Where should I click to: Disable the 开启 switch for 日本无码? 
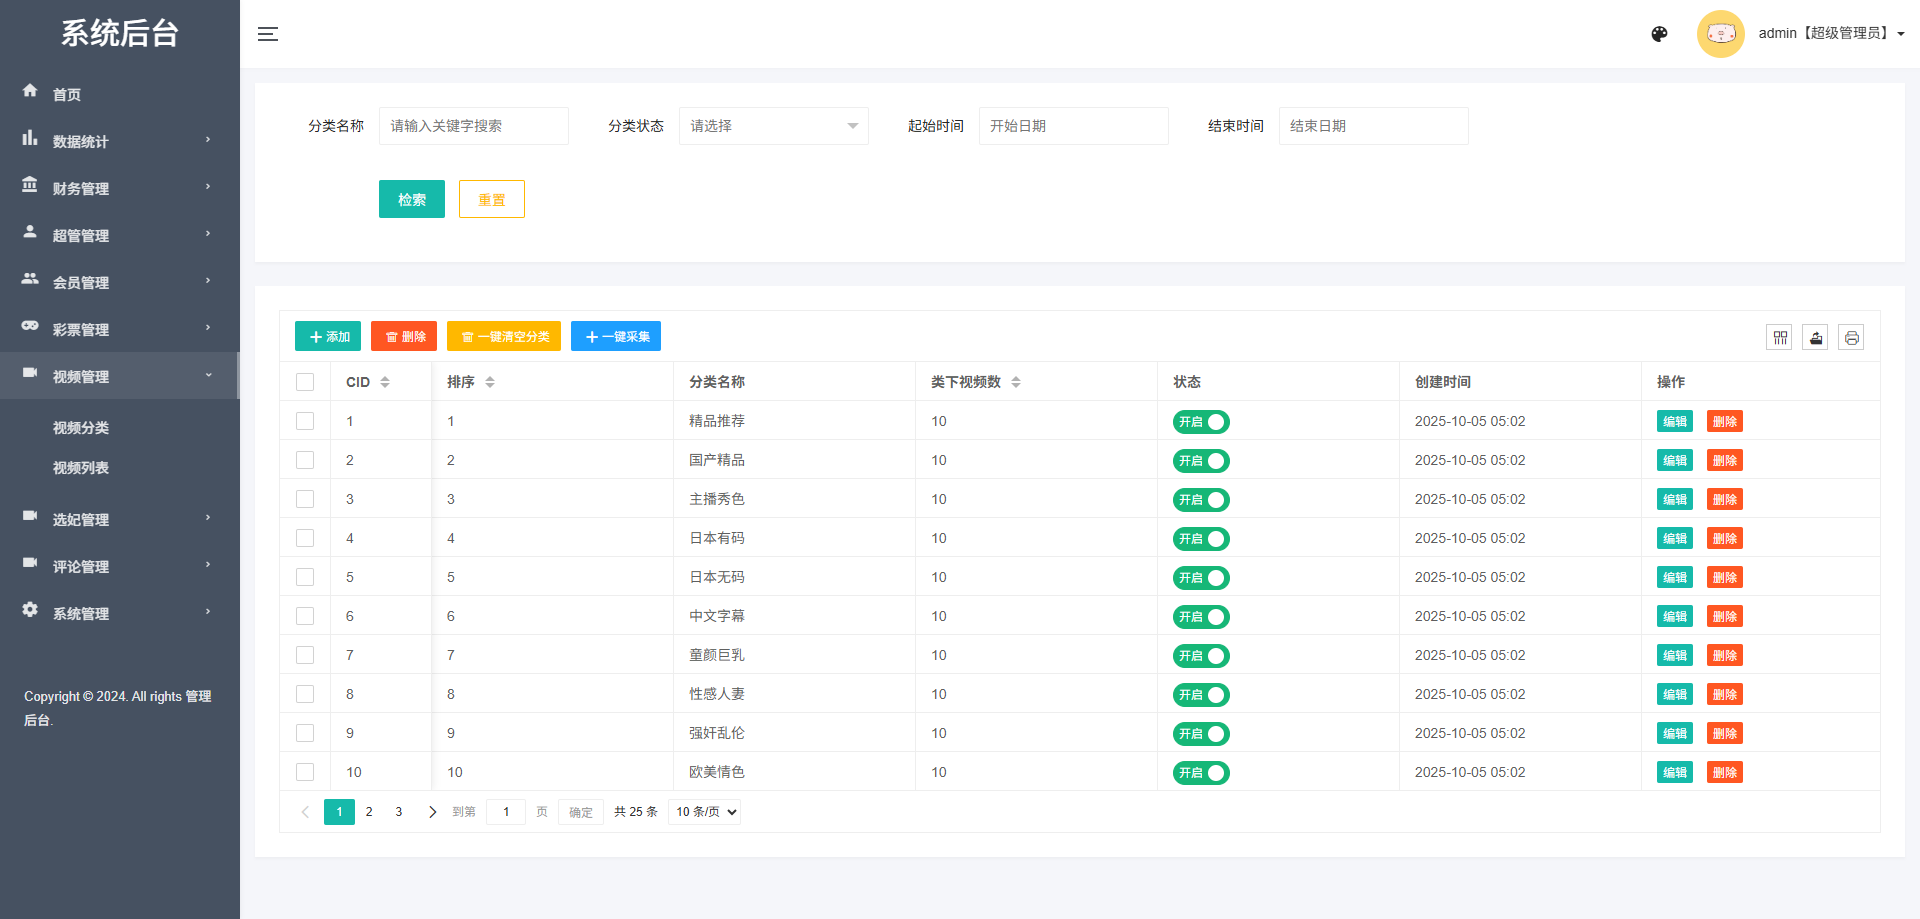1201,577
